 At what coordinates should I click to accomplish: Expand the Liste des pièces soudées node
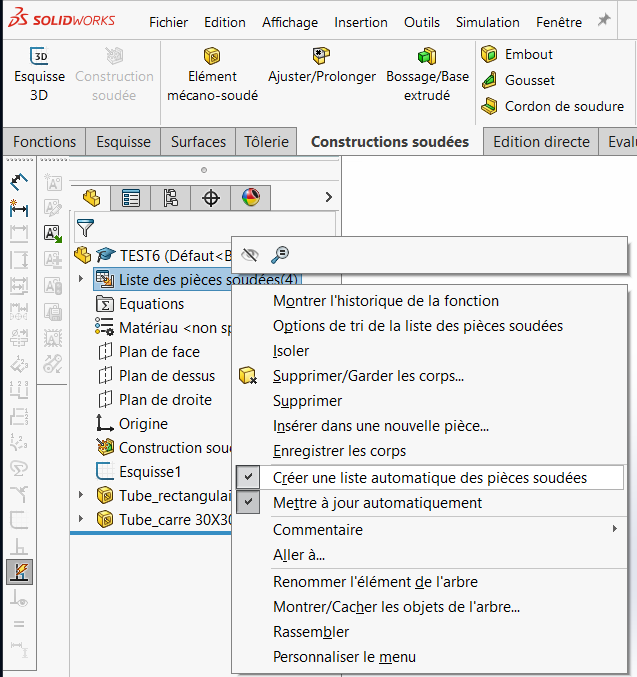(80, 279)
